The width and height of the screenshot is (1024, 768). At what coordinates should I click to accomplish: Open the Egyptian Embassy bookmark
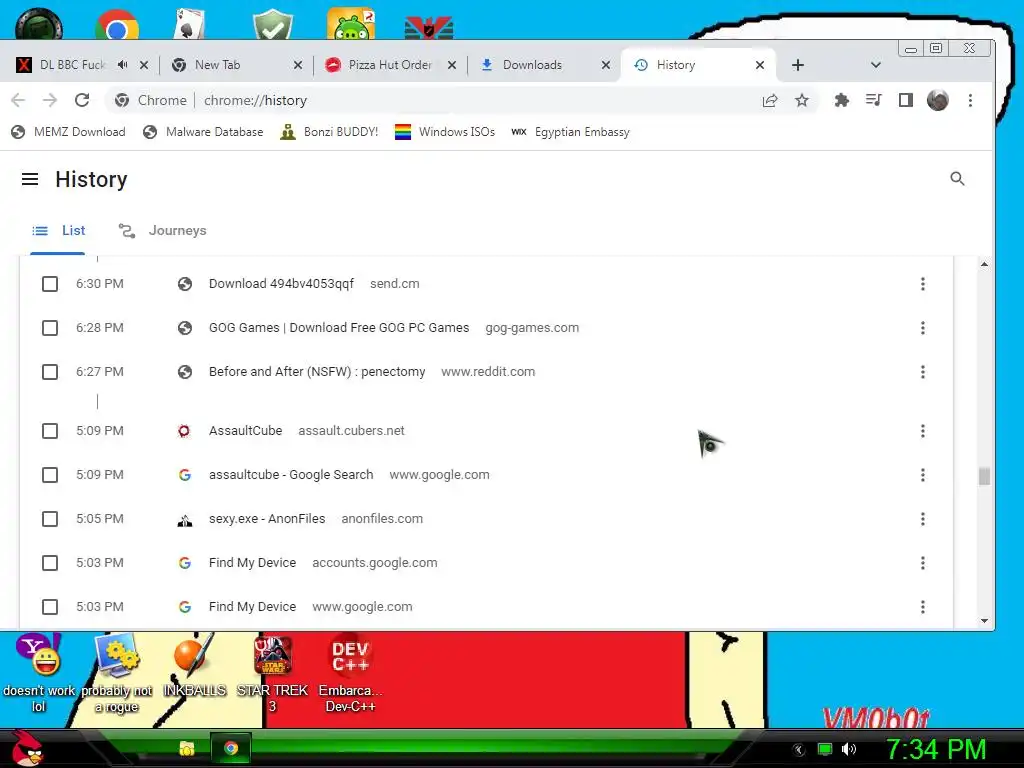coord(570,132)
